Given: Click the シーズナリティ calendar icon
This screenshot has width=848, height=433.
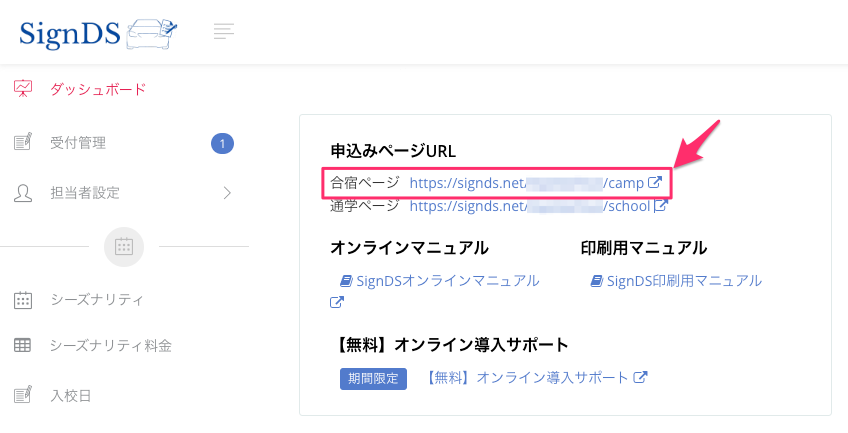Looking at the screenshot, I should click(23, 299).
